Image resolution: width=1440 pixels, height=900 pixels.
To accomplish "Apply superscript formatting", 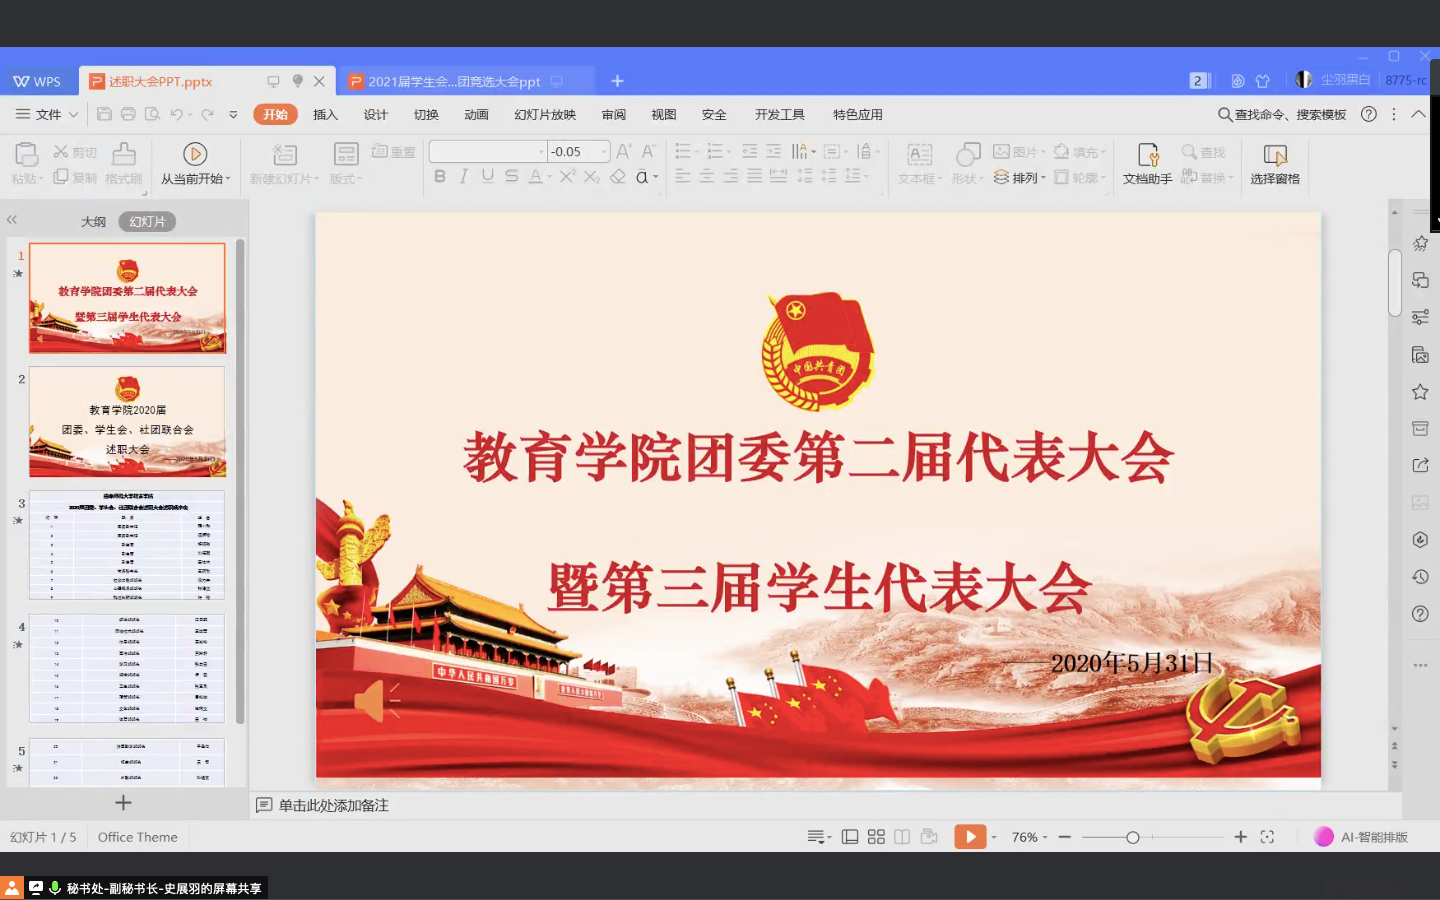I will [x=567, y=177].
